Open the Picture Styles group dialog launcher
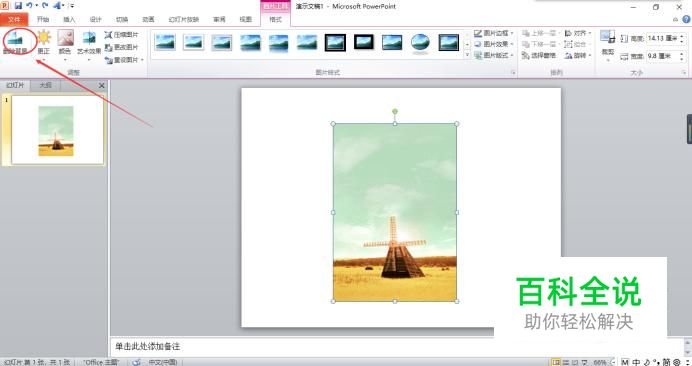This screenshot has width=692, height=366. pos(513,72)
